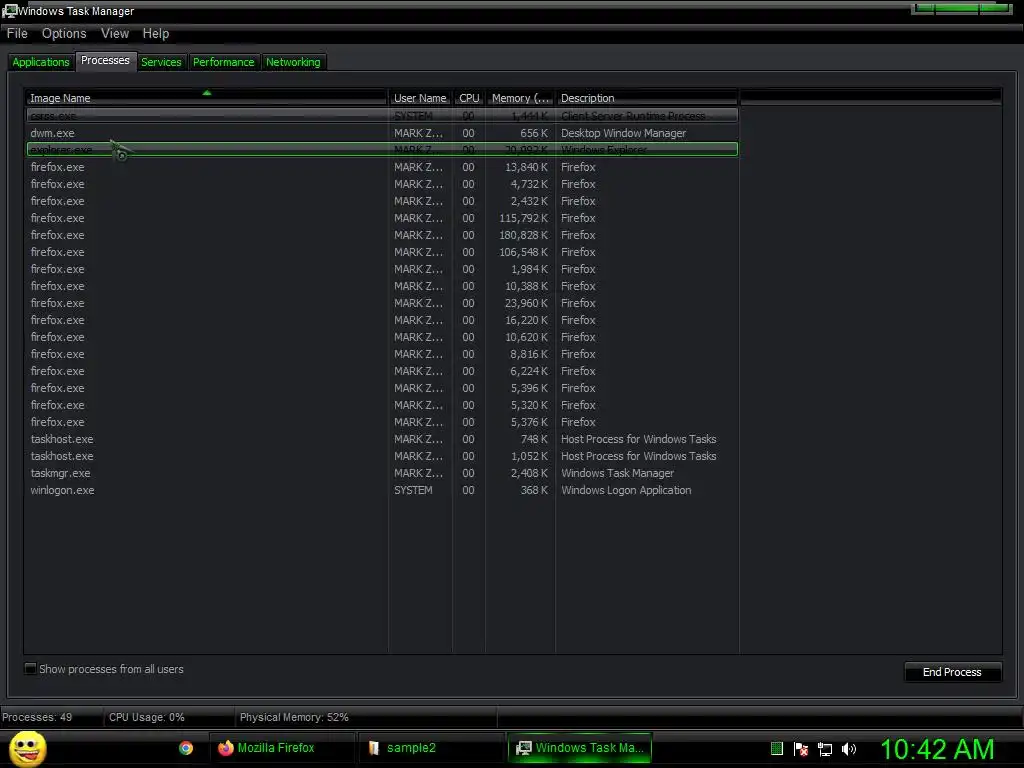Select firefox.exe using 4,732 K memory
Screen dimensions: 1024x768
click(382, 184)
